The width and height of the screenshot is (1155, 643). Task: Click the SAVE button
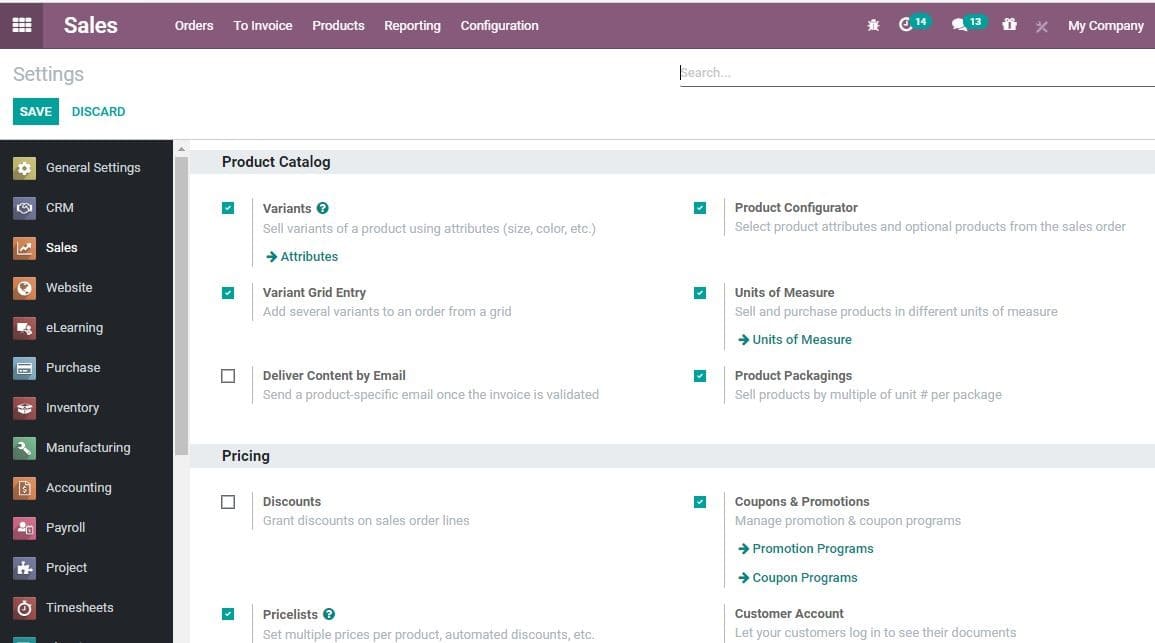coord(35,111)
